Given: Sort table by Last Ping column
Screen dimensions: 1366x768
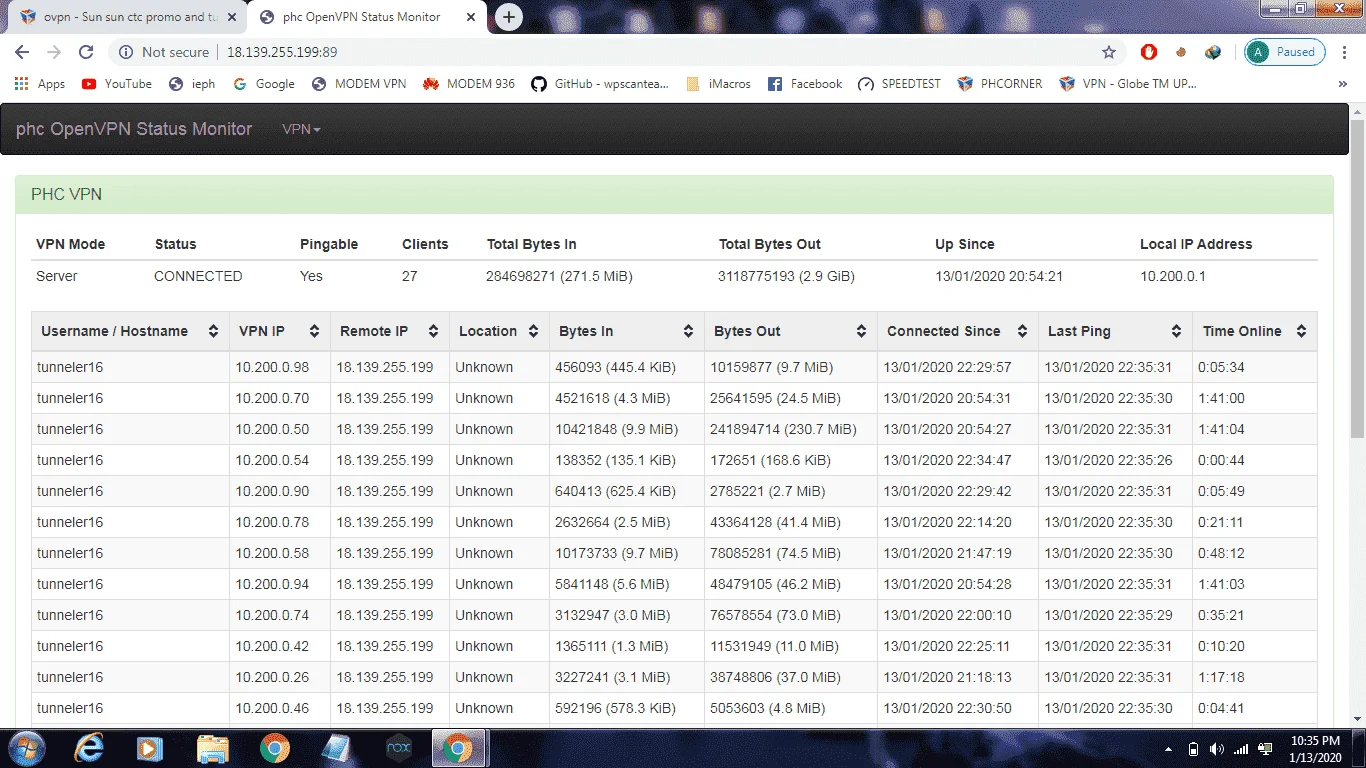Looking at the screenshot, I should [x=1115, y=331].
